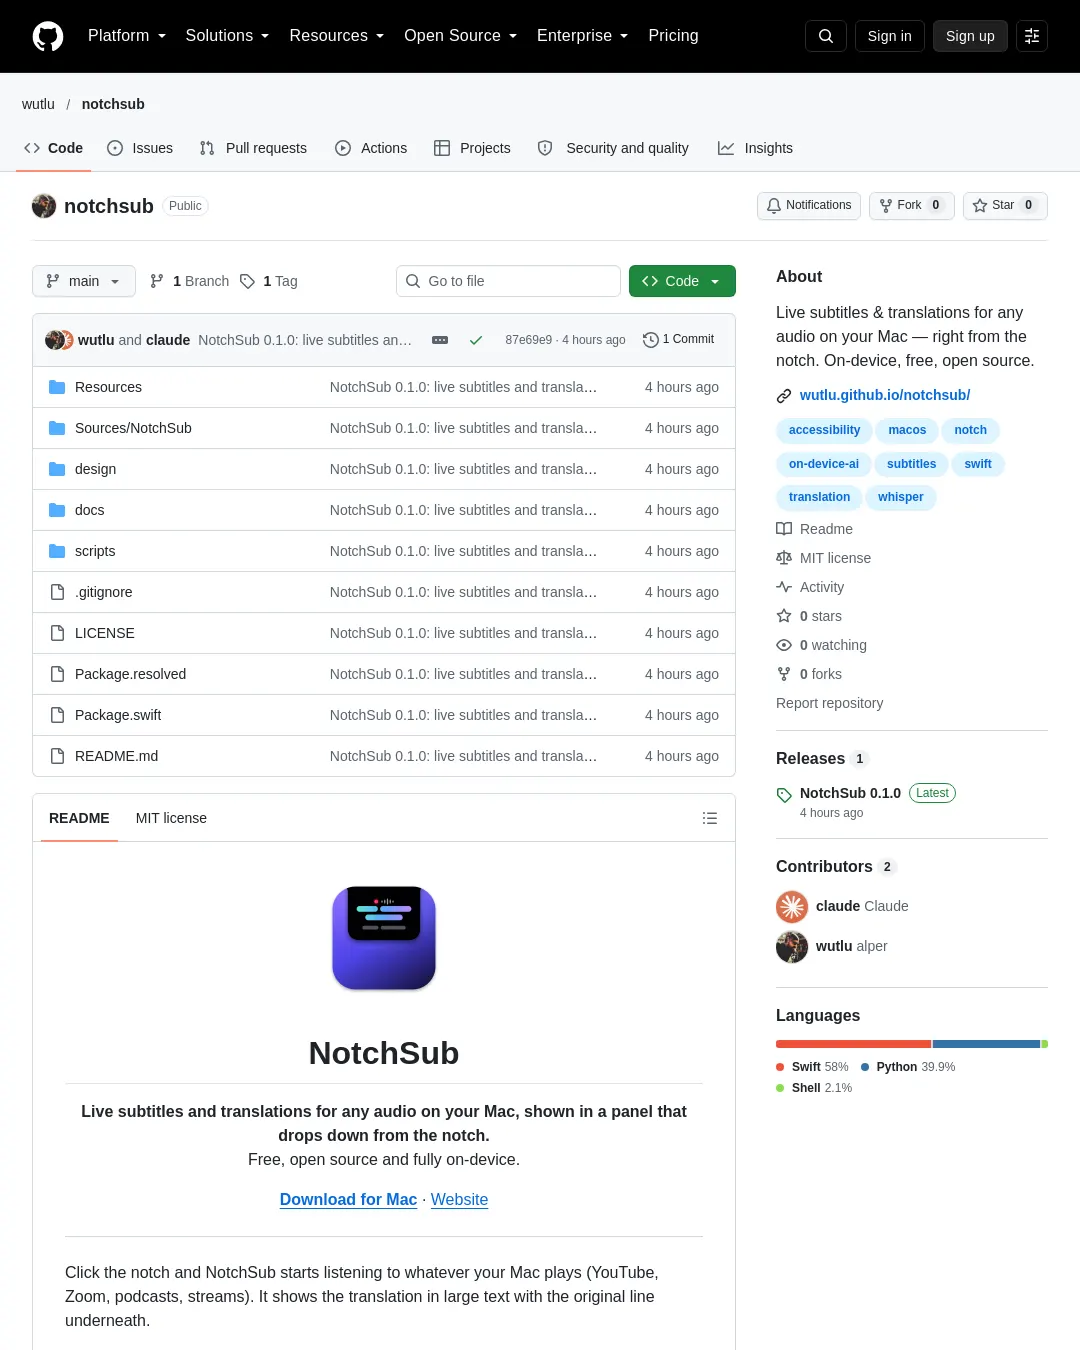Screen dimensions: 1080x1350
Task: Open the Platform dropdown menu
Action: (127, 36)
